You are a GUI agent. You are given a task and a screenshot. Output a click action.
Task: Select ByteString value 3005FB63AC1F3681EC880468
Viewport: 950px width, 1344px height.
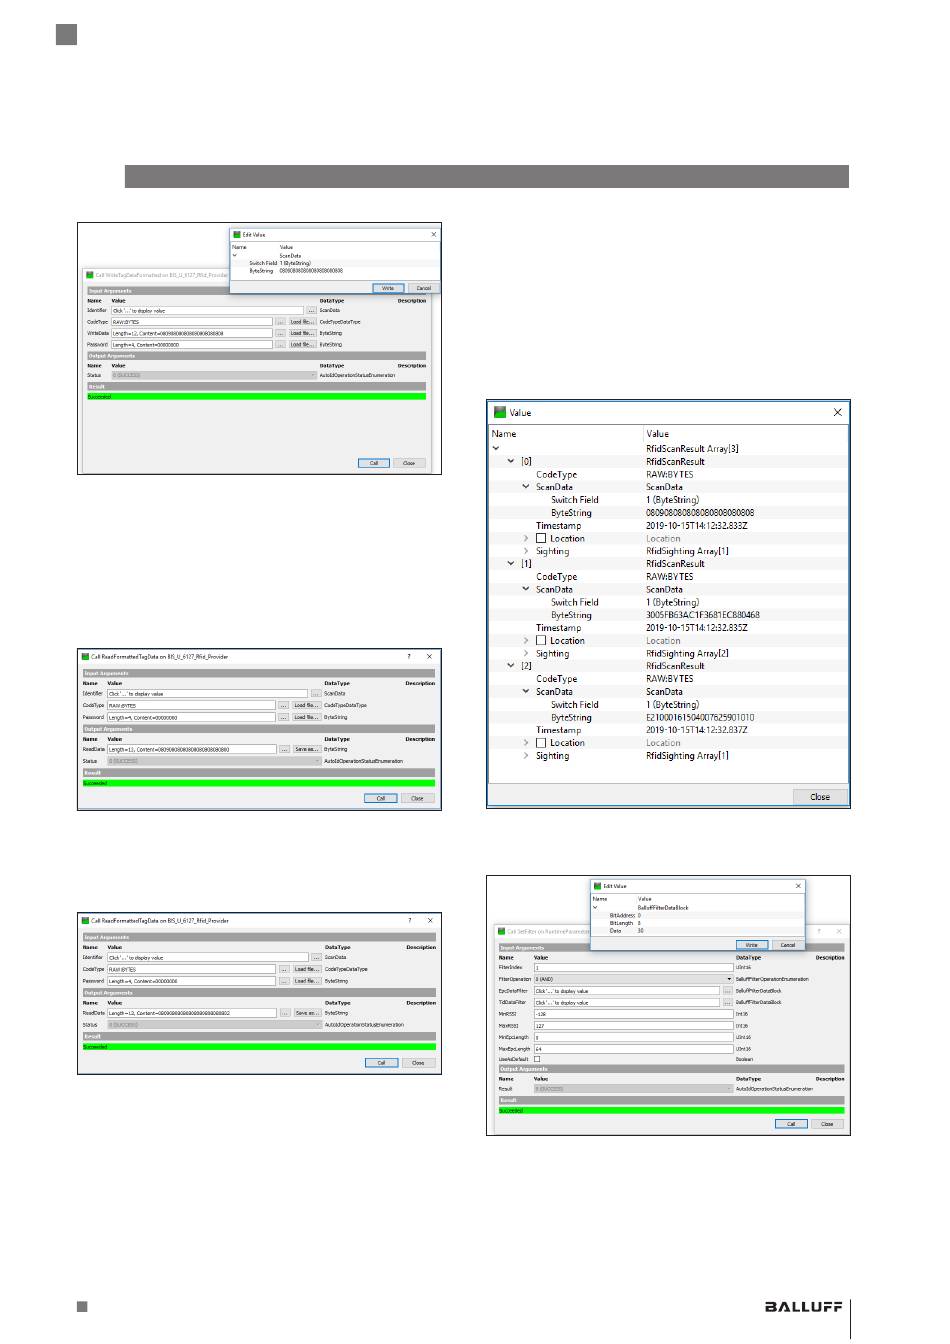pyautogui.click(x=703, y=615)
